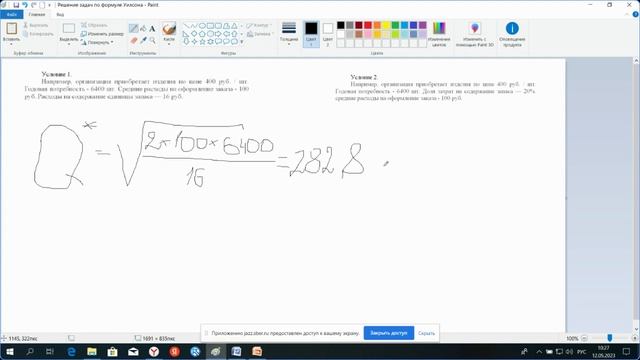640x360 pixels.
Task: Choose the Line shape
Action: coord(186,26)
